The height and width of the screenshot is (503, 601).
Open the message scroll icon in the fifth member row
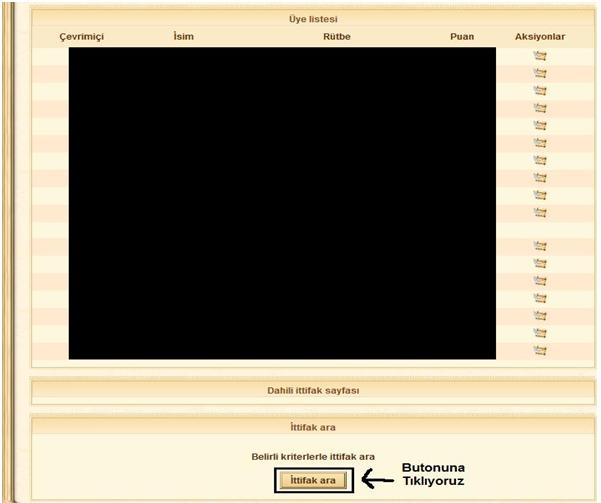coord(540,126)
